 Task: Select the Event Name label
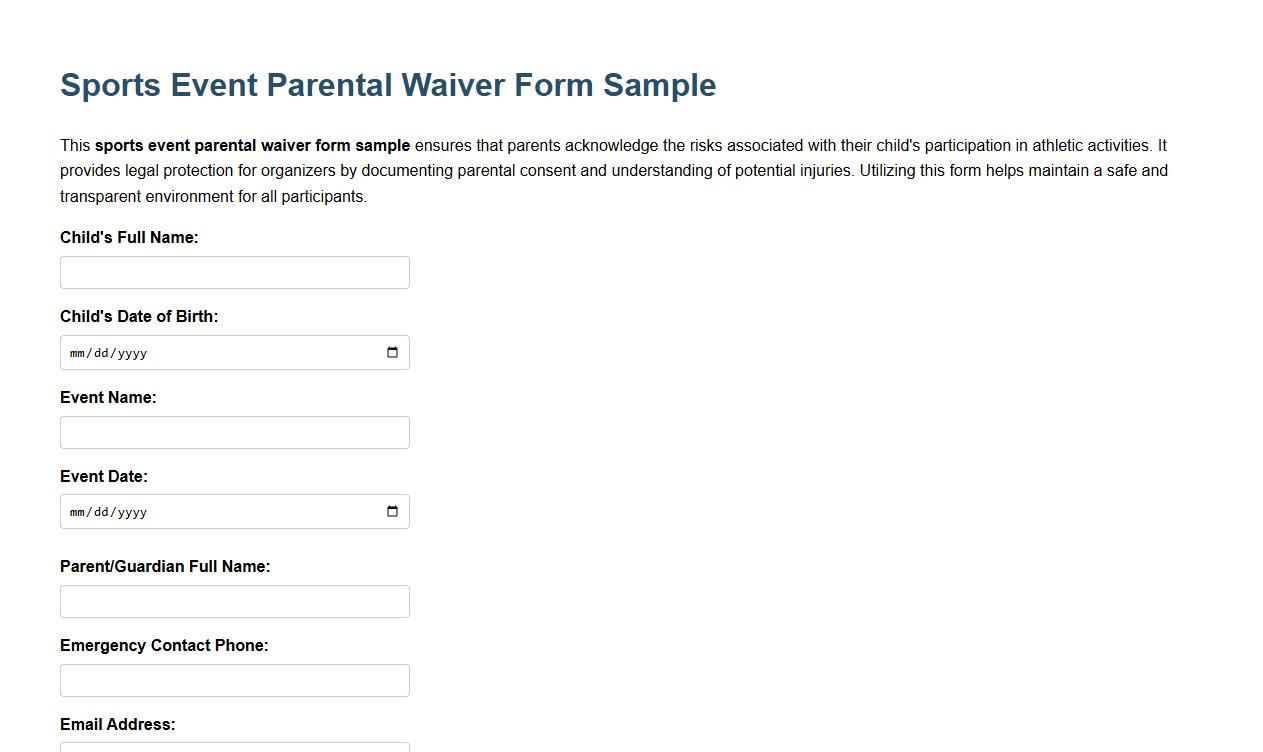[x=107, y=397]
